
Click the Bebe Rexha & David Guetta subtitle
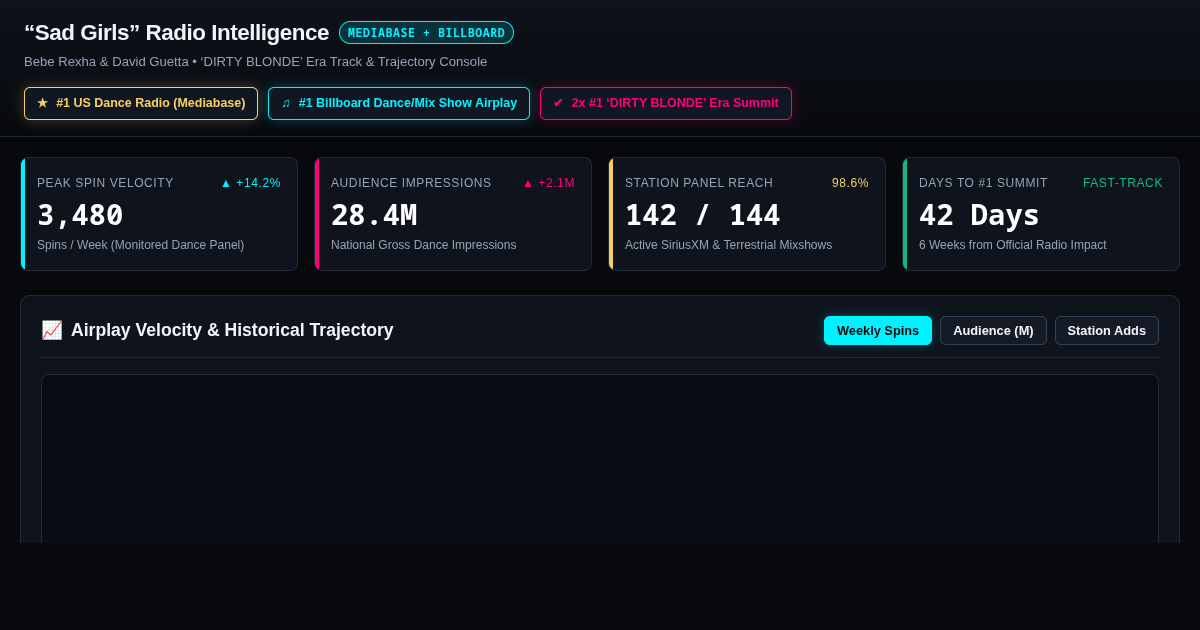pyautogui.click(x=256, y=62)
